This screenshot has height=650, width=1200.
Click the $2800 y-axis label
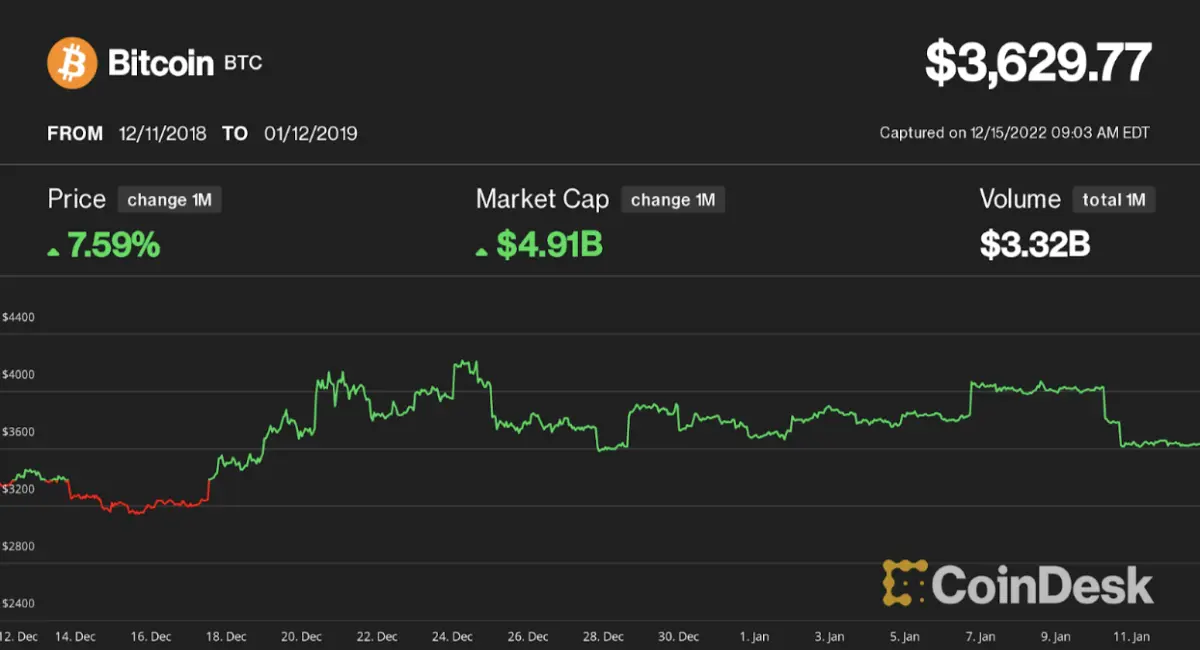click(18, 546)
